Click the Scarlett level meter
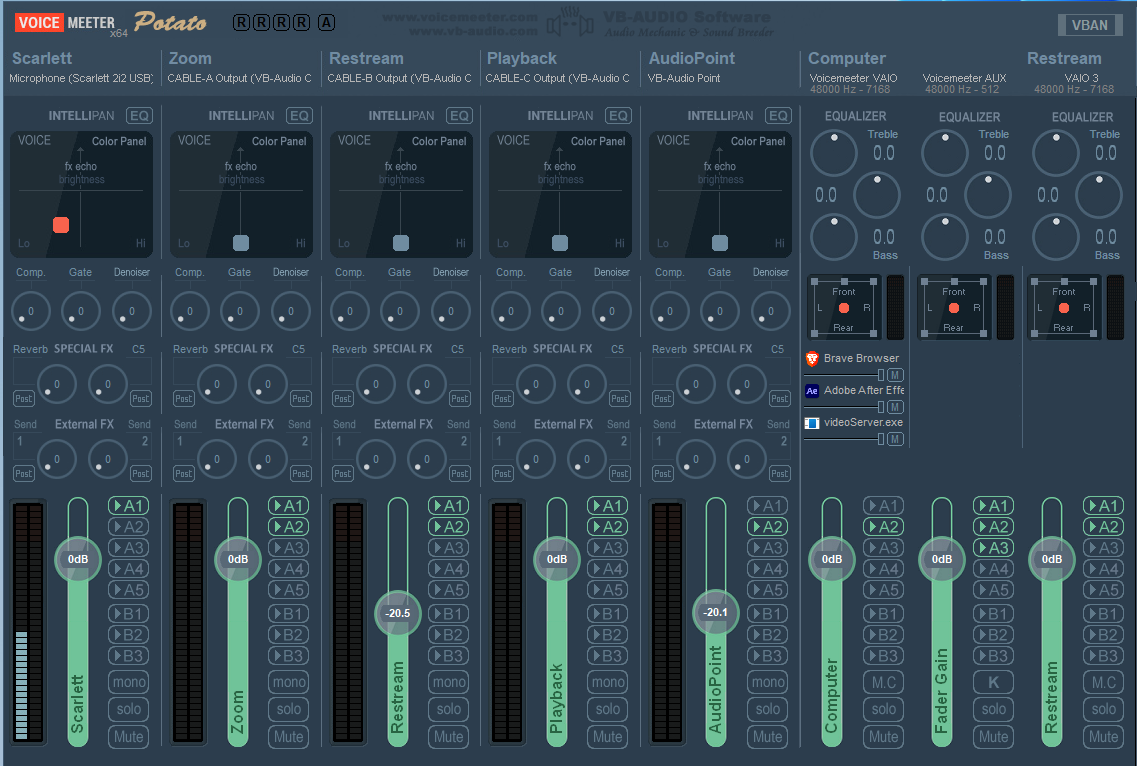 pos(30,622)
